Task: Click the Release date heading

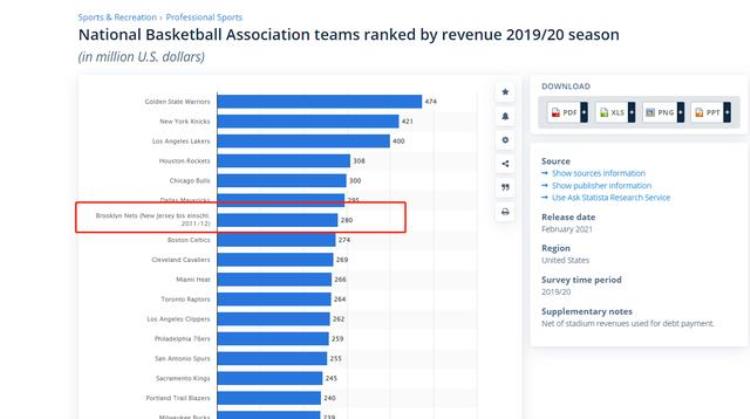Action: click(568, 217)
